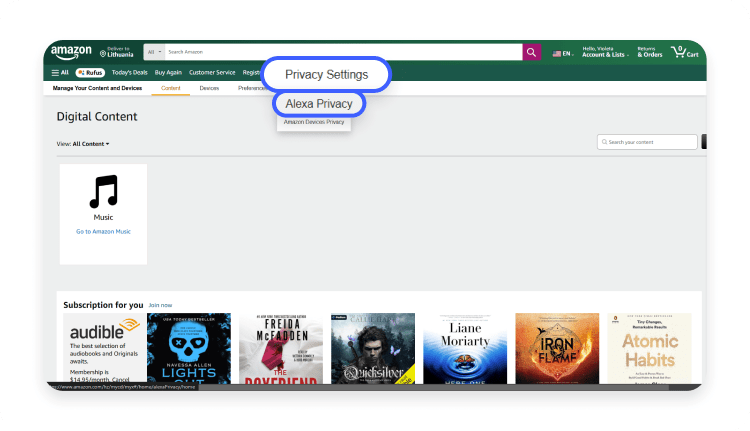Screen dimensions: 750x431
Task: Switch to the Devices tab
Action: (x=209, y=88)
